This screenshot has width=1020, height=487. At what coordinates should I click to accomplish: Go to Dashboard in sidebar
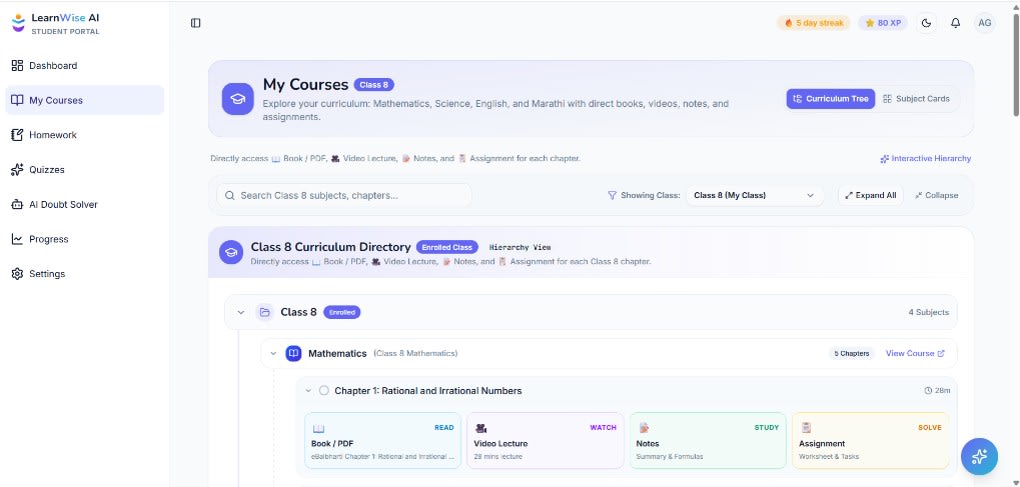click(x=85, y=66)
